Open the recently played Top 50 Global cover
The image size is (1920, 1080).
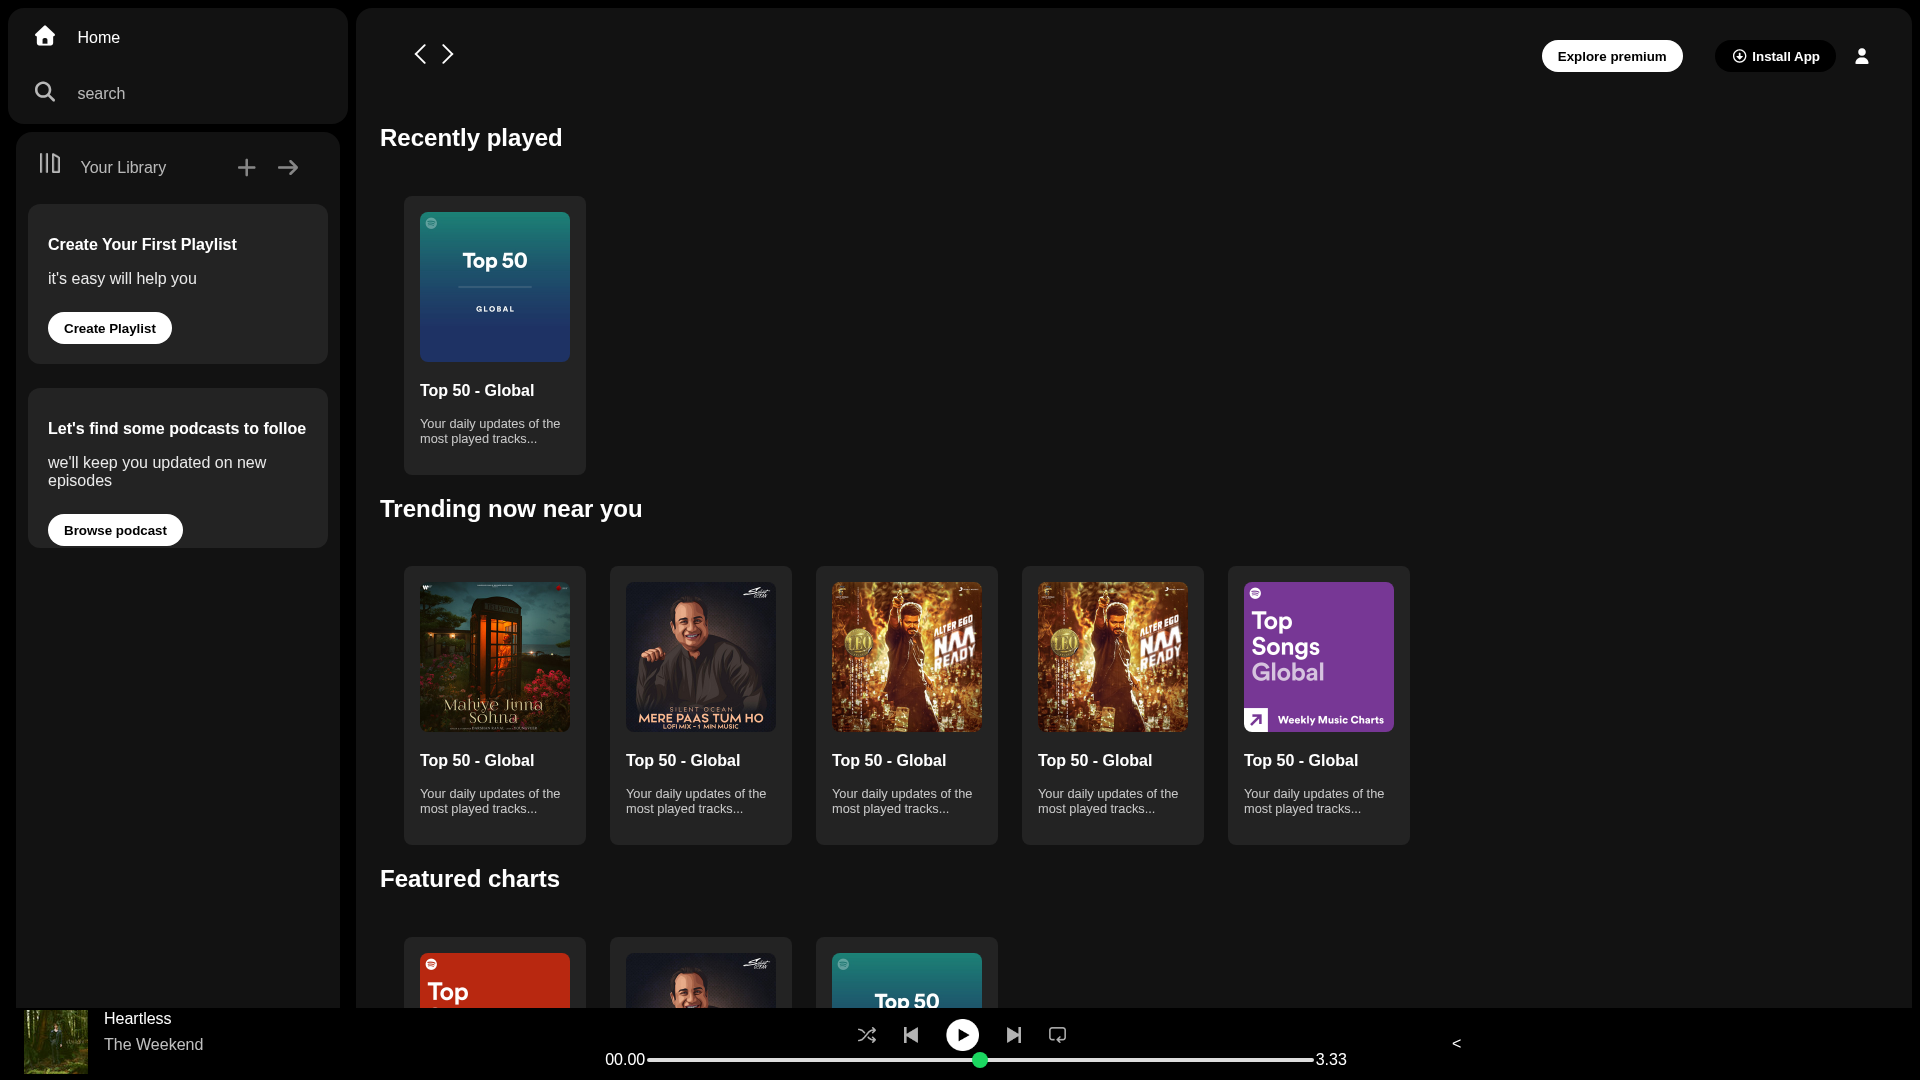coord(495,287)
